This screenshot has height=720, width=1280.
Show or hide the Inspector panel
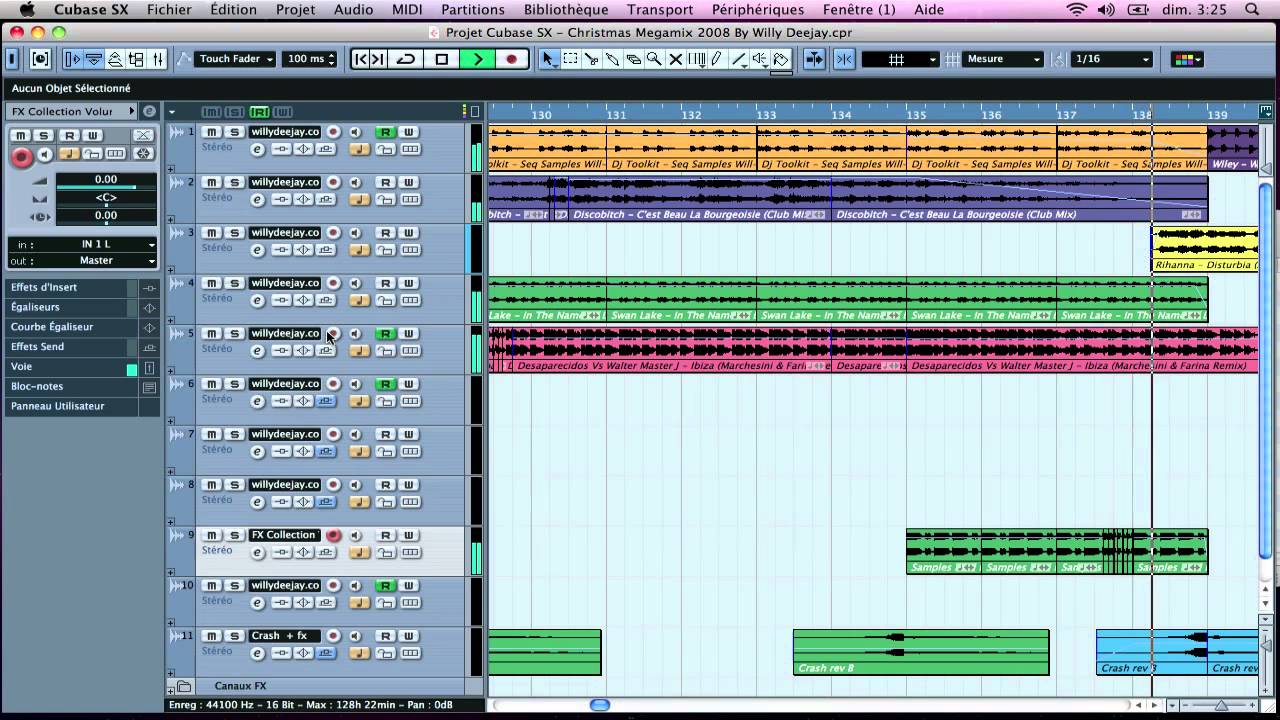(x=72, y=59)
